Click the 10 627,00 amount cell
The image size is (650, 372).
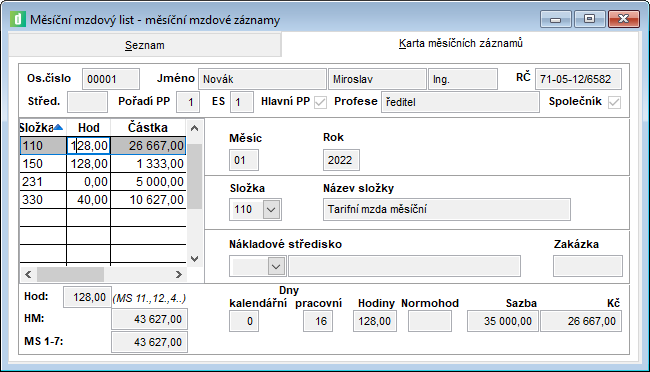148,199
